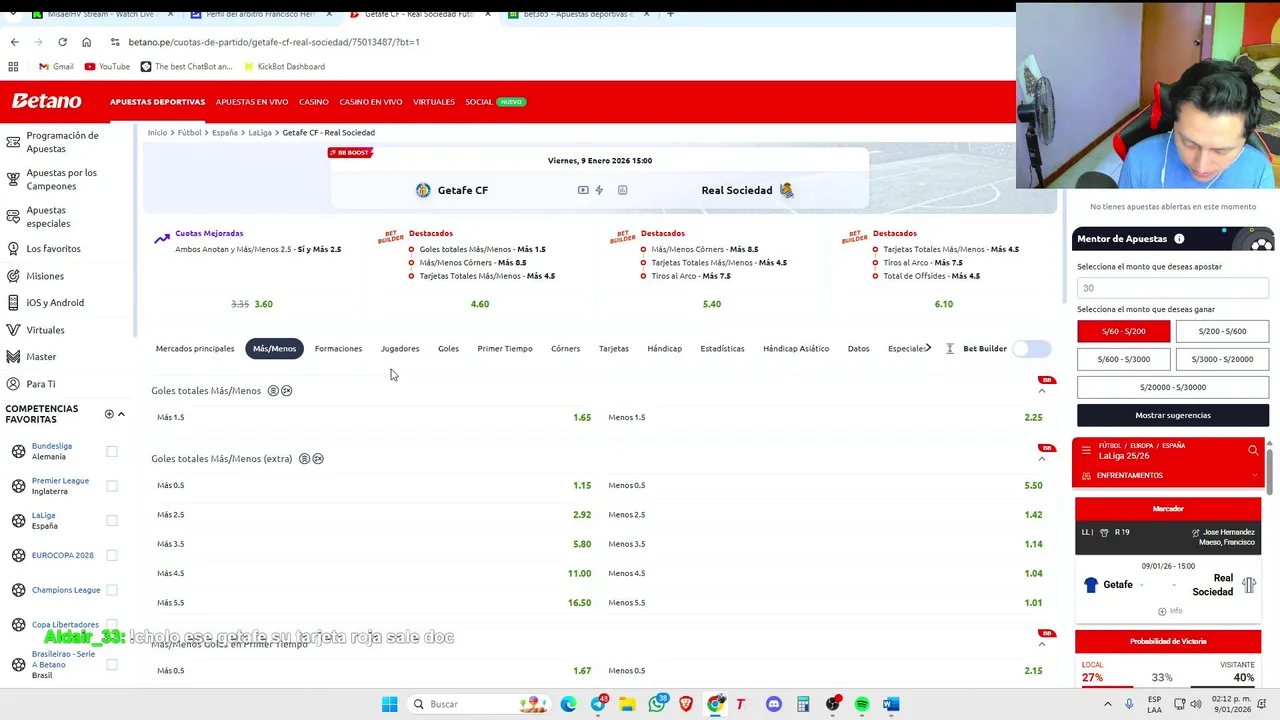The height and width of the screenshot is (720, 1280).
Task: Open Programación de Apuestas sidebar item
Action: [x=66, y=142]
